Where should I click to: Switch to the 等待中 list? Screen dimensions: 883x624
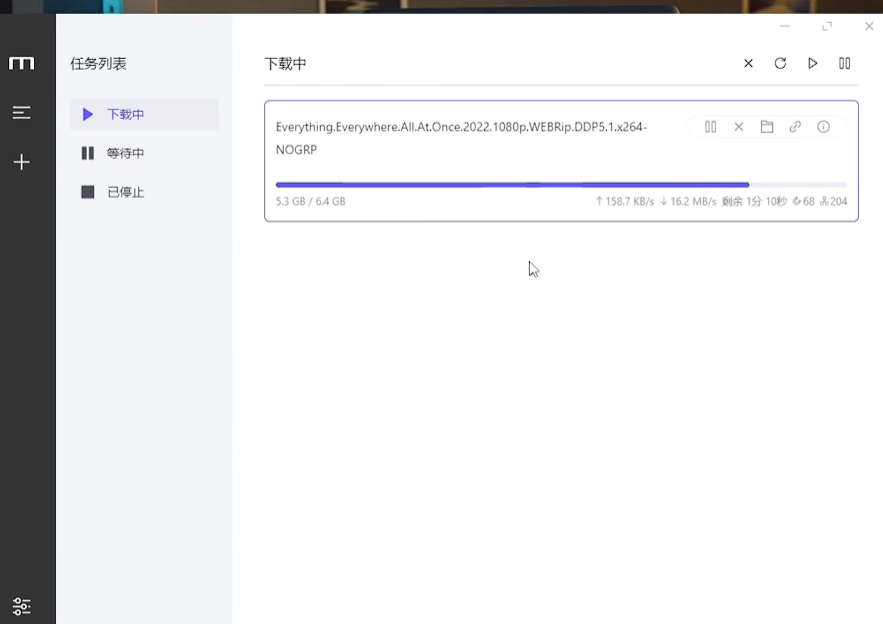point(144,153)
